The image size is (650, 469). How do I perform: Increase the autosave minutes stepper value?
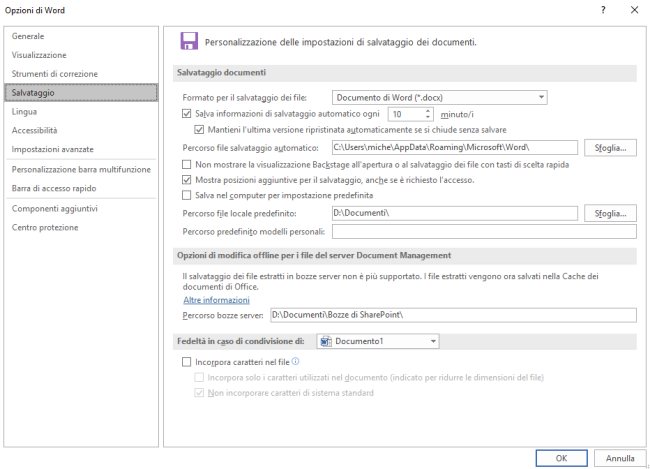point(428,111)
